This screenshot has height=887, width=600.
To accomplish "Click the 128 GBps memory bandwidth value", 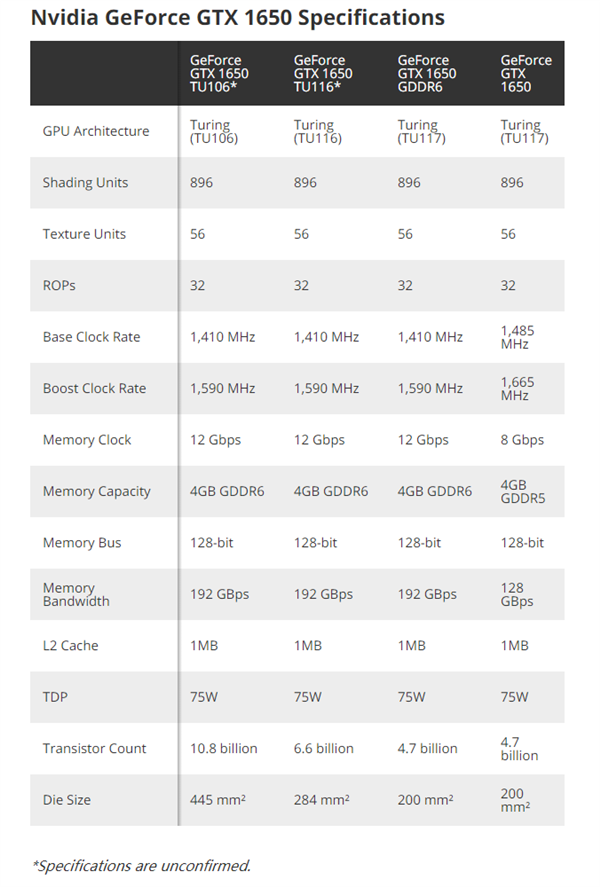I will tap(517, 594).
